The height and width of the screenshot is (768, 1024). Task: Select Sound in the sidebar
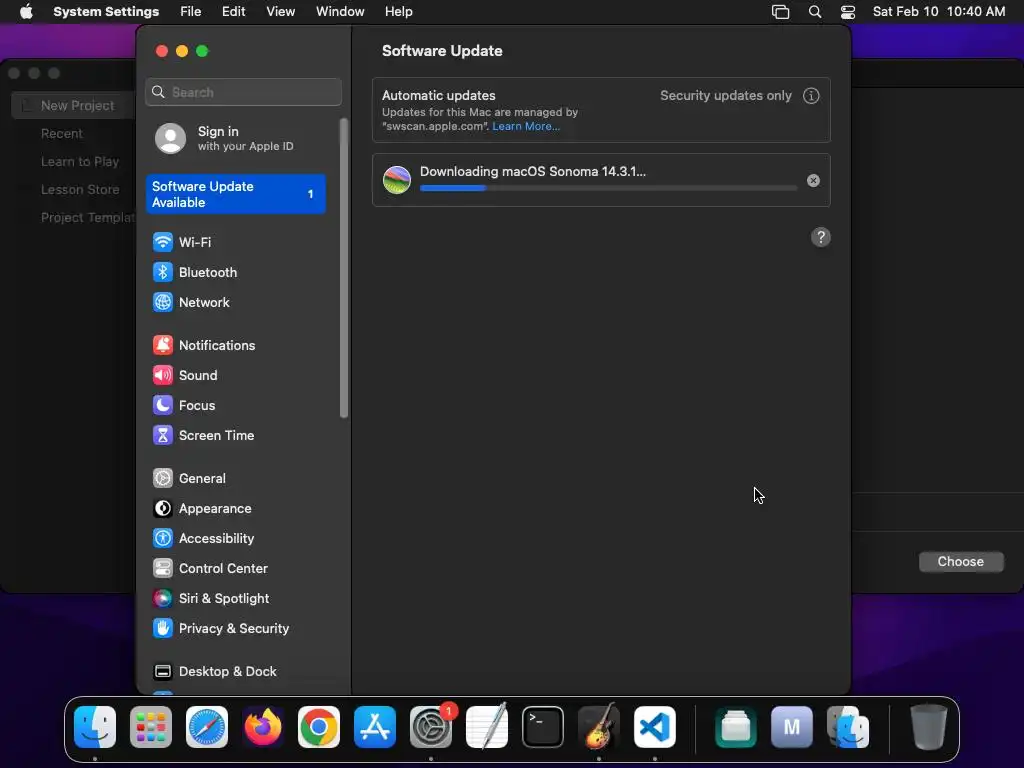click(236, 376)
